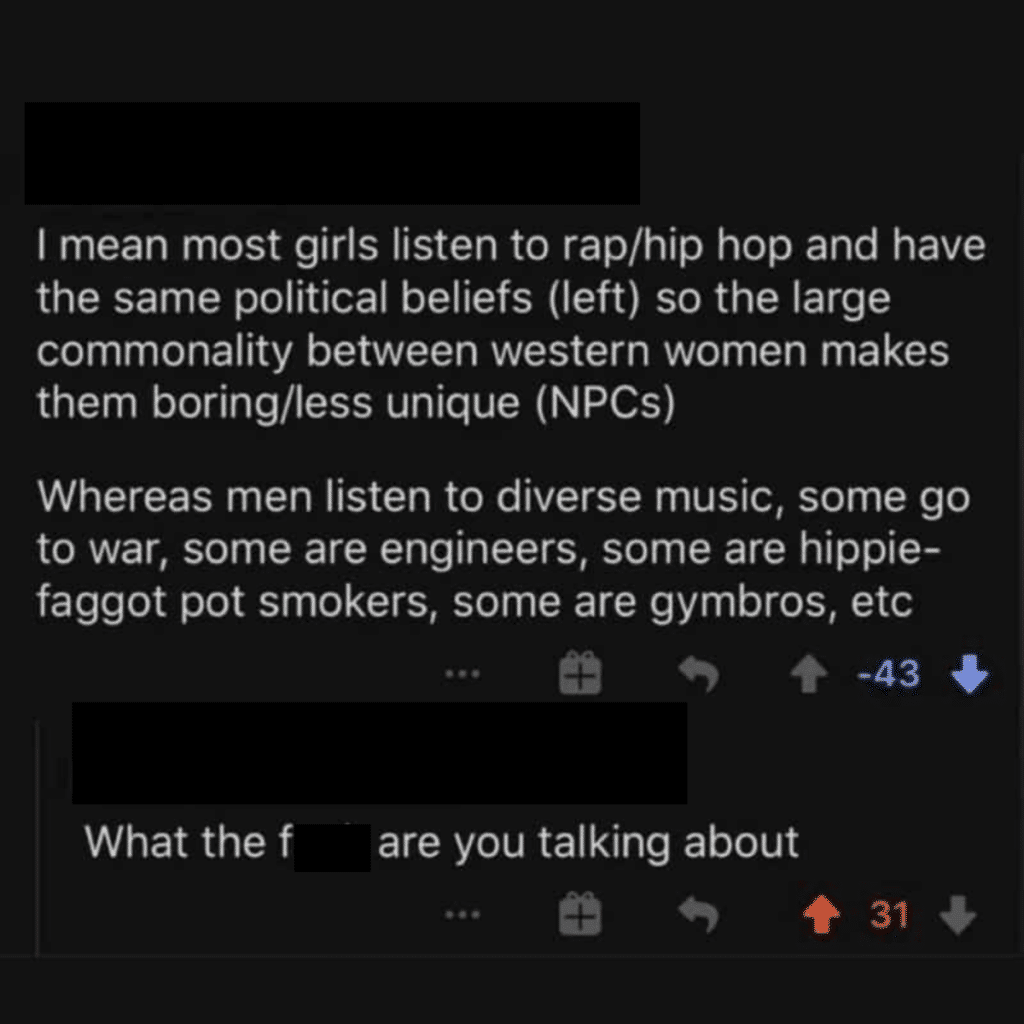
Task: Click the -43 score count
Action: coord(889,673)
